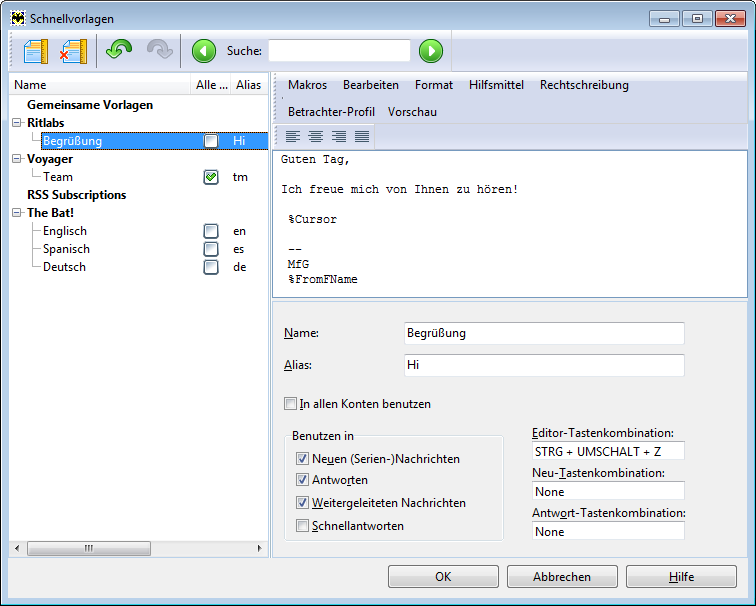This screenshot has height=606, width=756.
Task: Click the green undo arrow icon
Action: [x=120, y=50]
